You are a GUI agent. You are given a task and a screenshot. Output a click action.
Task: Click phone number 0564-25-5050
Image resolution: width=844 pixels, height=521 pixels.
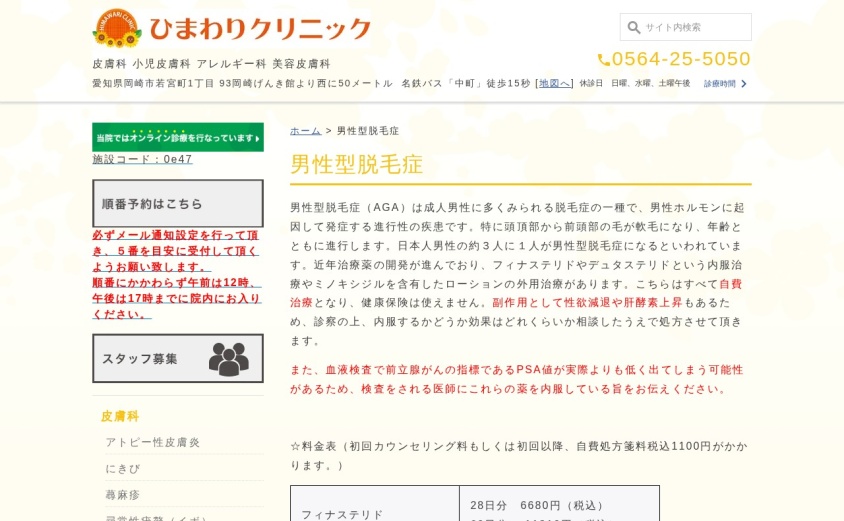(x=681, y=59)
